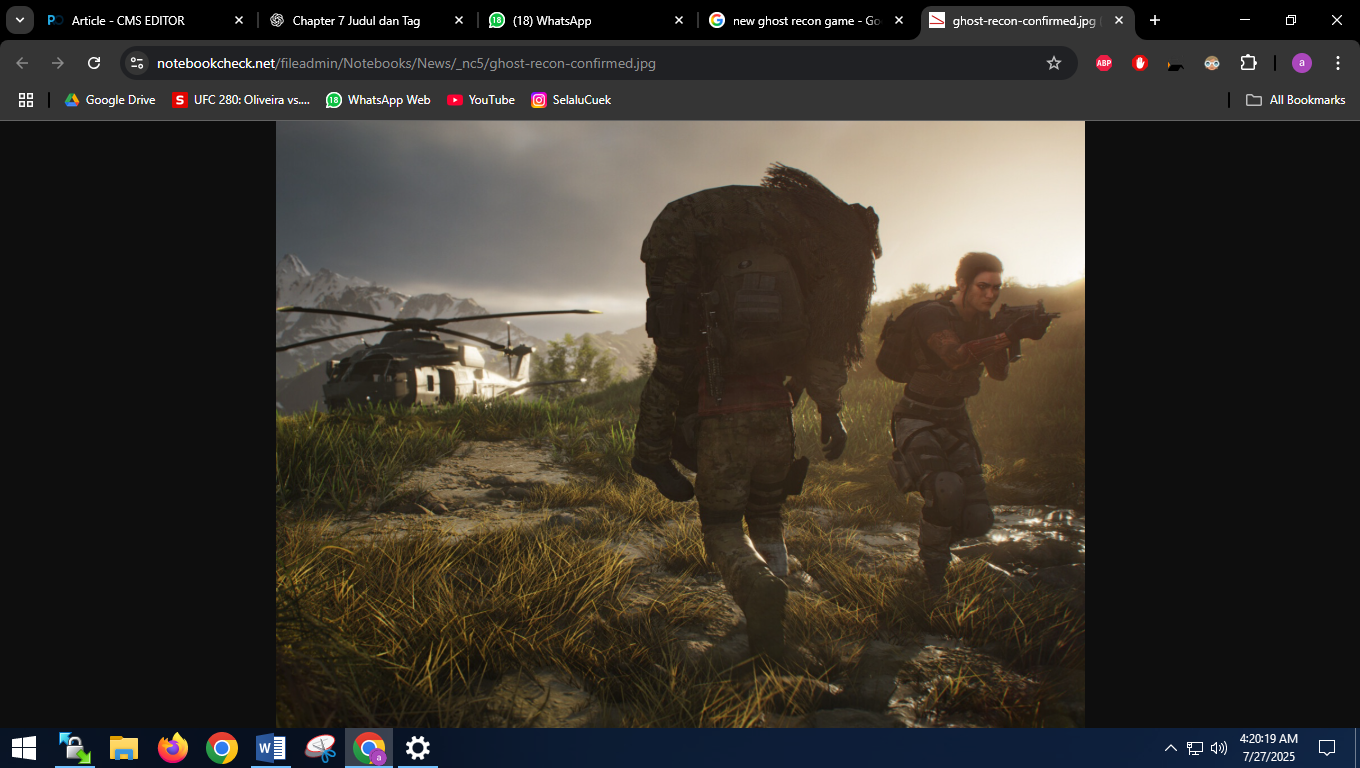Select the ghost-recon-confirmed.jpg tab
The height and width of the screenshot is (768, 1360).
point(1027,20)
